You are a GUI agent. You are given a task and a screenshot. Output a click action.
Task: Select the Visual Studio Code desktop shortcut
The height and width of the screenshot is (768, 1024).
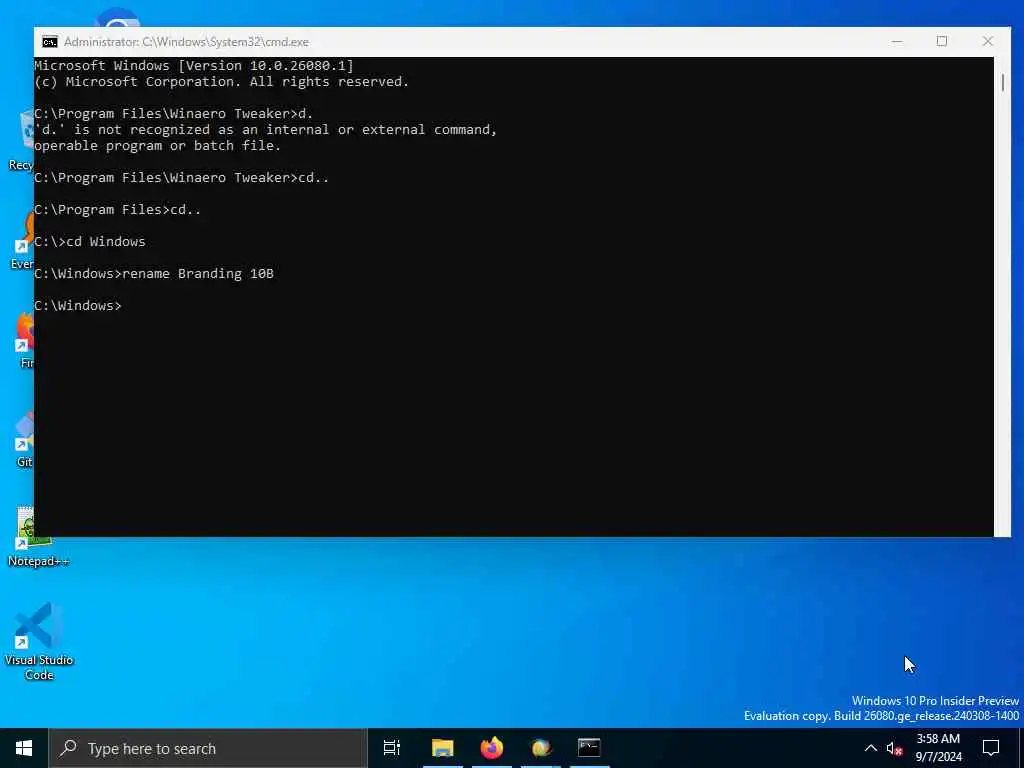coord(39,643)
